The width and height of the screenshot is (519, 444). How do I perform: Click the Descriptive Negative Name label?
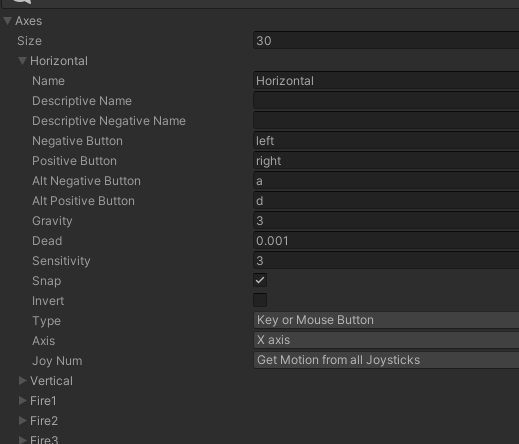point(109,121)
